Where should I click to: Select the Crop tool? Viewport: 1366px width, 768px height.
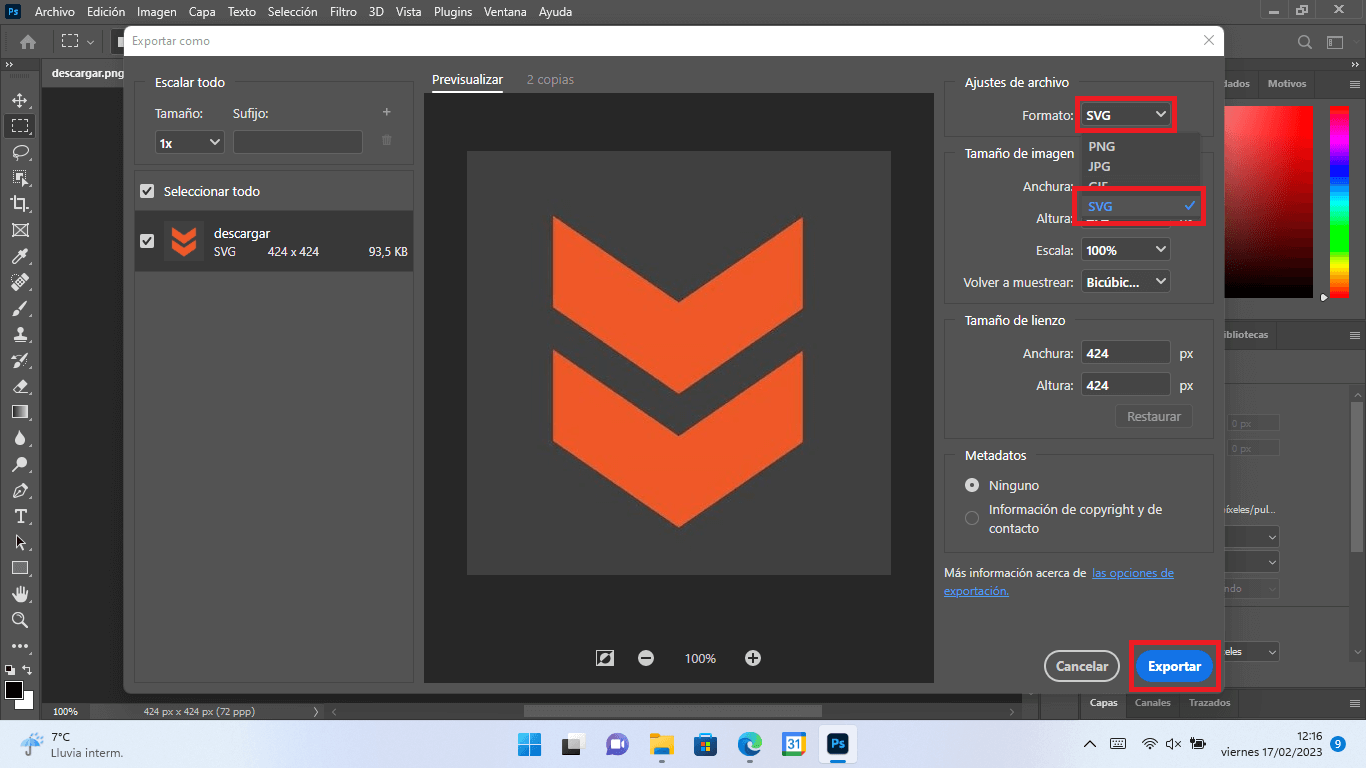pos(19,204)
